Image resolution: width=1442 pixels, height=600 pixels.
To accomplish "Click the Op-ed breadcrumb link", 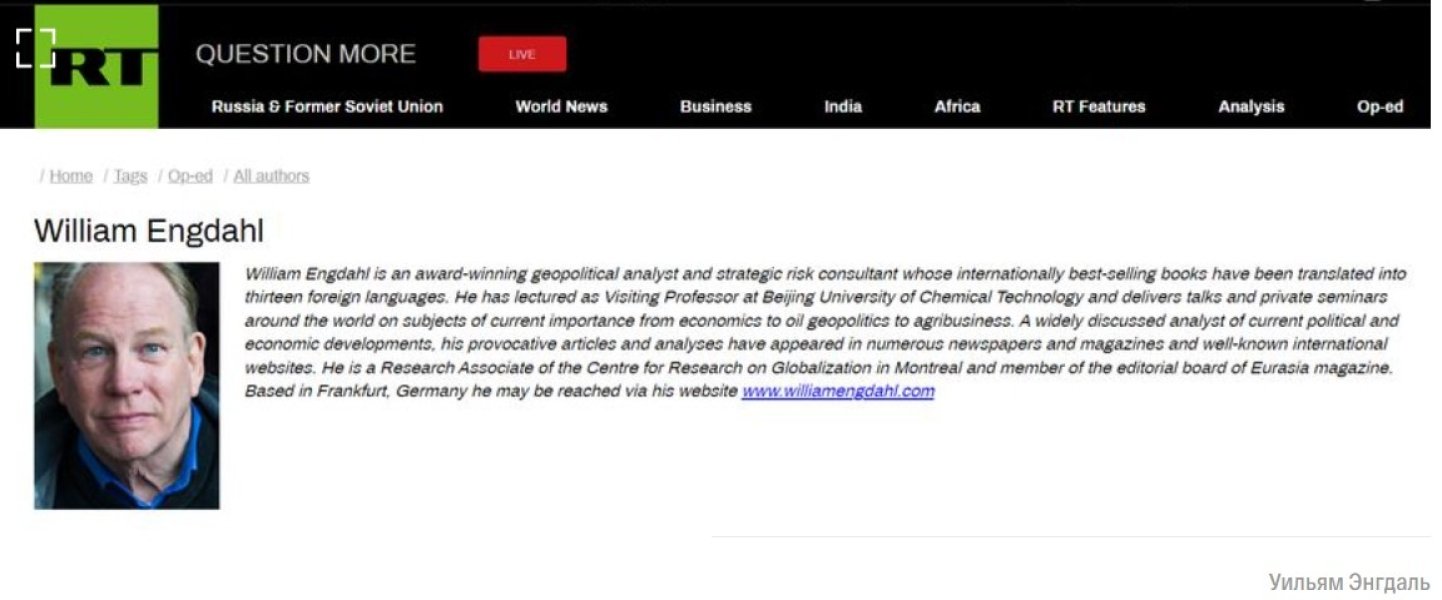I will pos(190,176).
